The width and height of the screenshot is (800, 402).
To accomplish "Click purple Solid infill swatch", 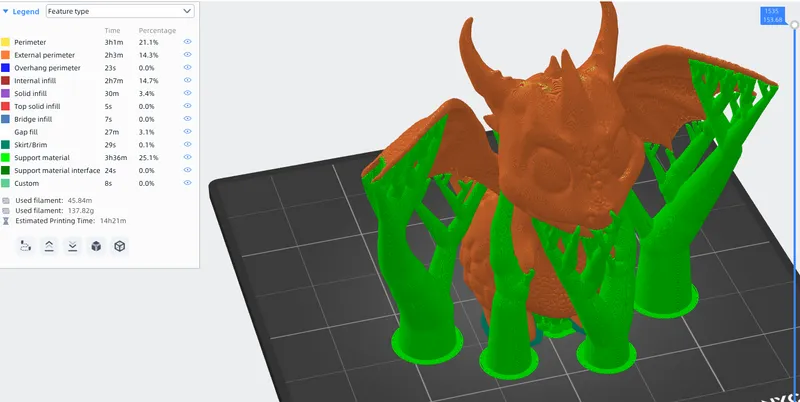I will click(5, 93).
